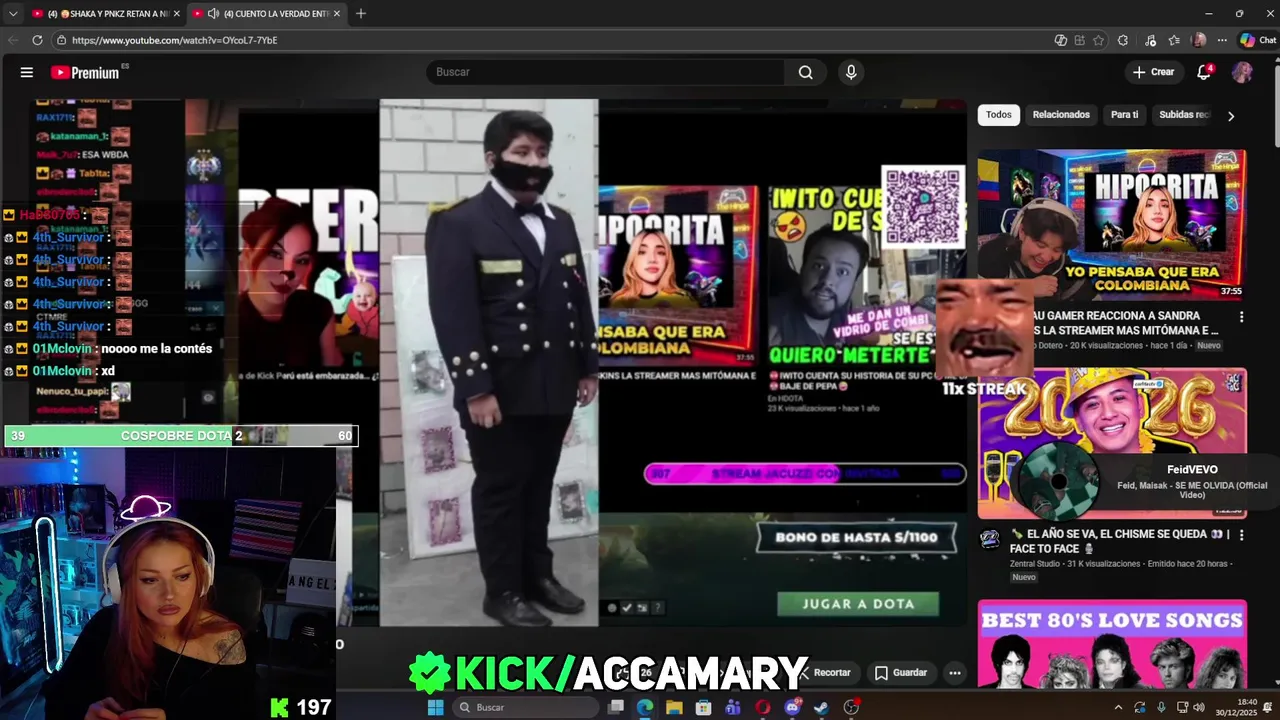
Task: Click the browser address bar URL
Action: [x=174, y=40]
